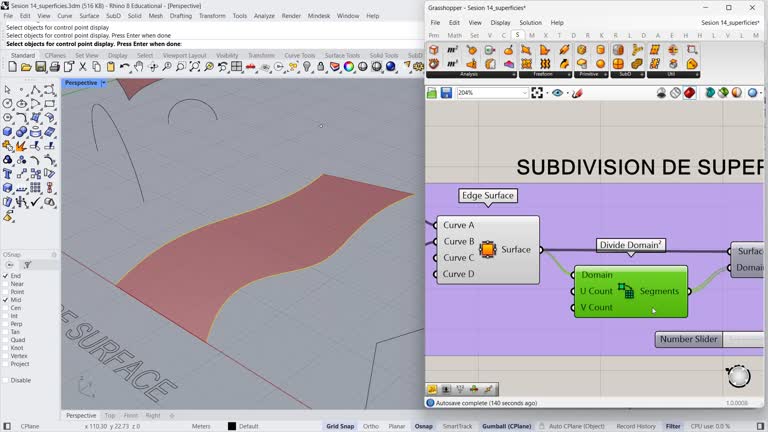Click the black check mark tool in sidebar
The height and width of the screenshot is (432, 768).
(x=35, y=202)
